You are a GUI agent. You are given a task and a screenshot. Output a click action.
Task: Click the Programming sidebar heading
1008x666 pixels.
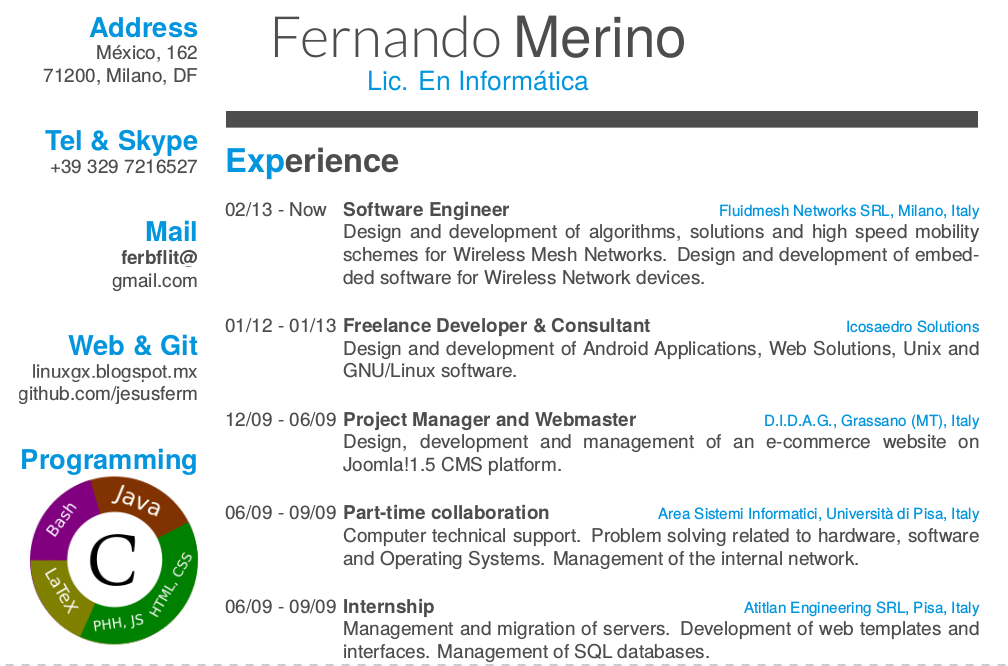point(109,460)
